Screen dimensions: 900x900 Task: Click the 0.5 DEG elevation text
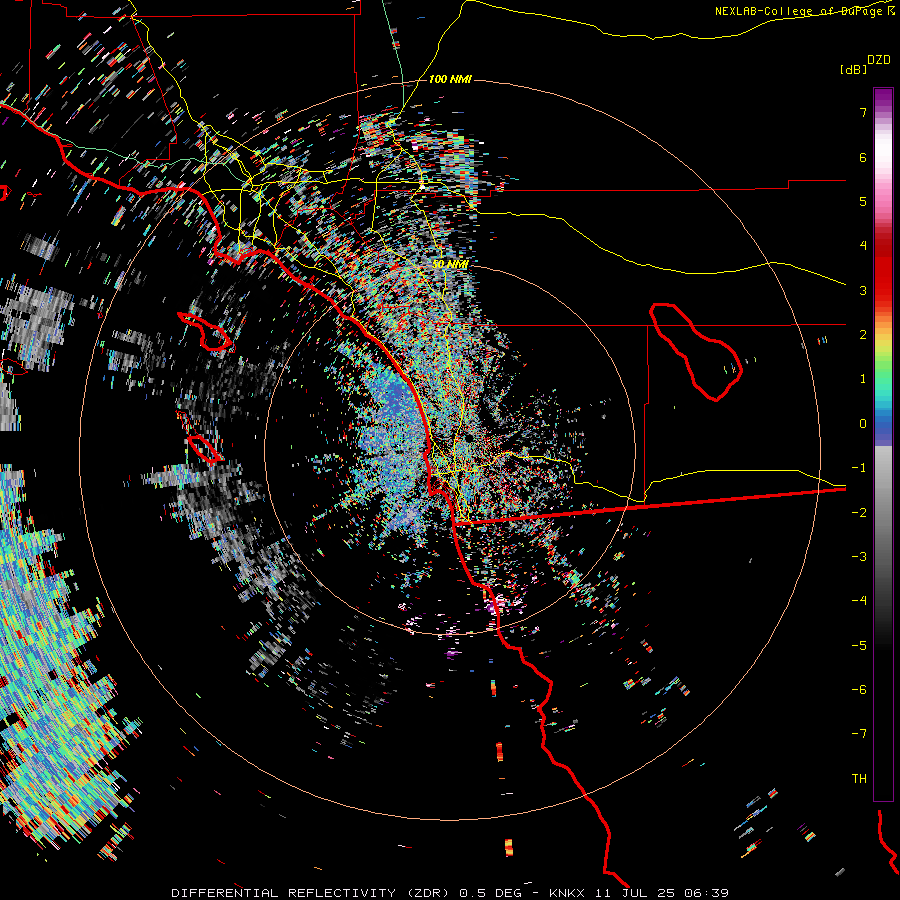[491, 893]
